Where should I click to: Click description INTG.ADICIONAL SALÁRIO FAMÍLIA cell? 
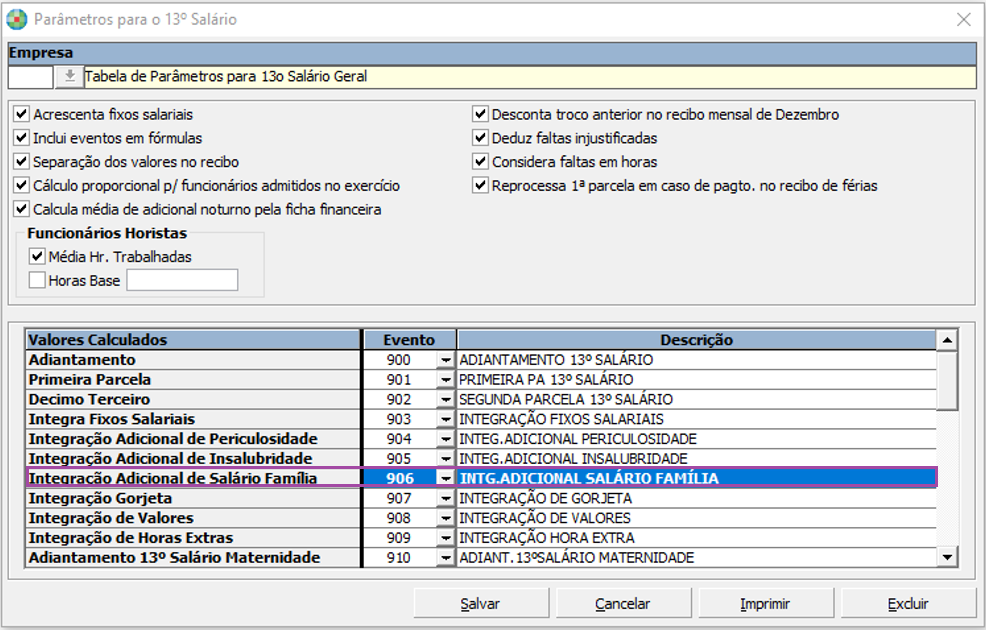point(697,479)
